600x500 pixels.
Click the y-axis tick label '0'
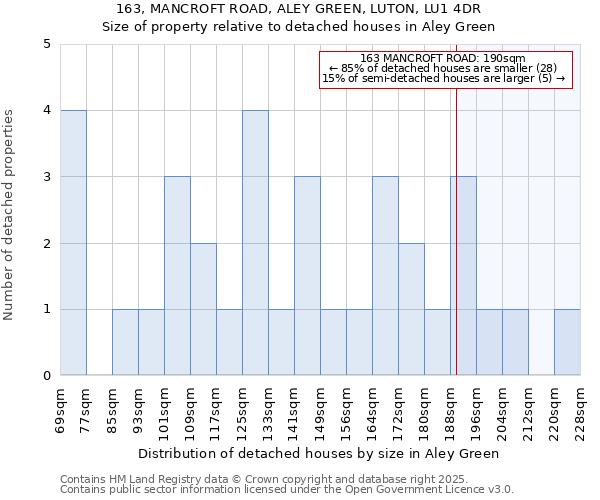pos(47,376)
